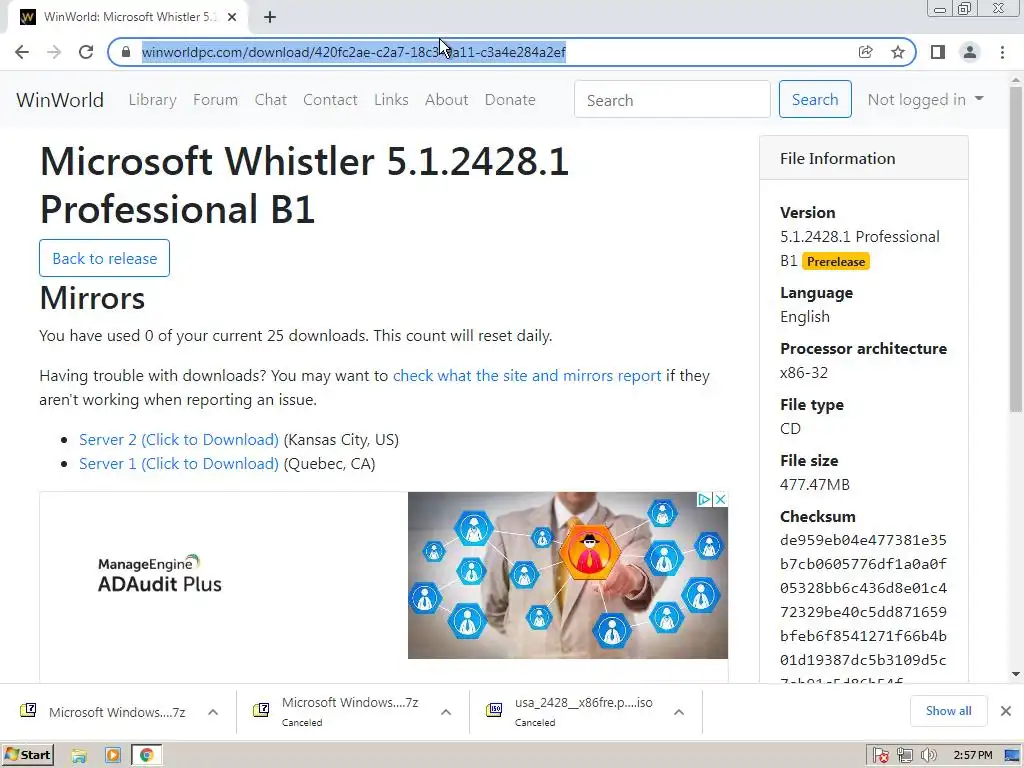The width and height of the screenshot is (1024, 768).
Task: Click the WinWorld brand logo link
Action: pos(60,100)
